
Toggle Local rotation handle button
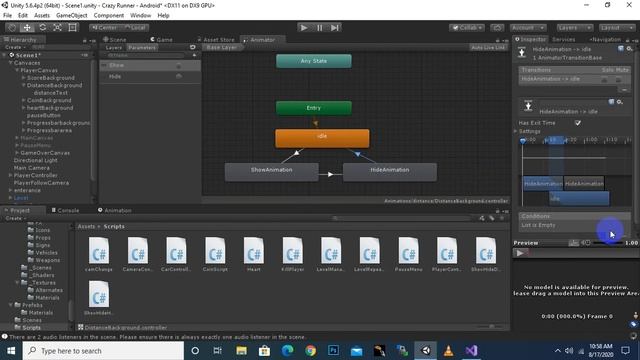pyautogui.click(x=135, y=28)
